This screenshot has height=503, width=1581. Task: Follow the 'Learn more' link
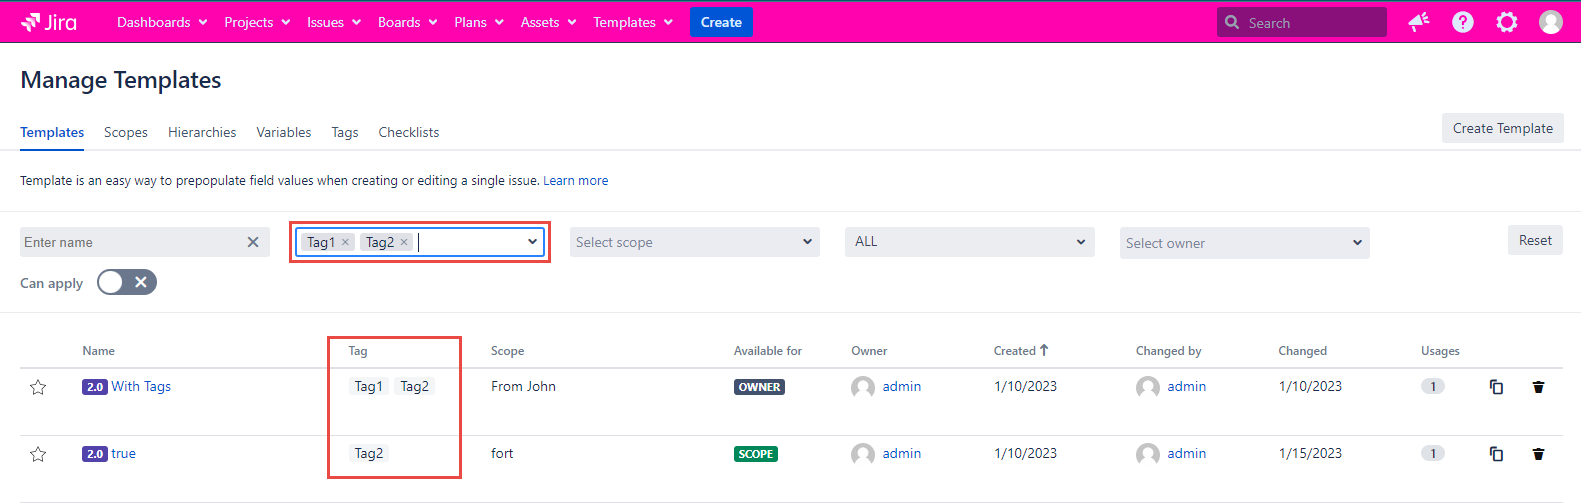point(575,181)
